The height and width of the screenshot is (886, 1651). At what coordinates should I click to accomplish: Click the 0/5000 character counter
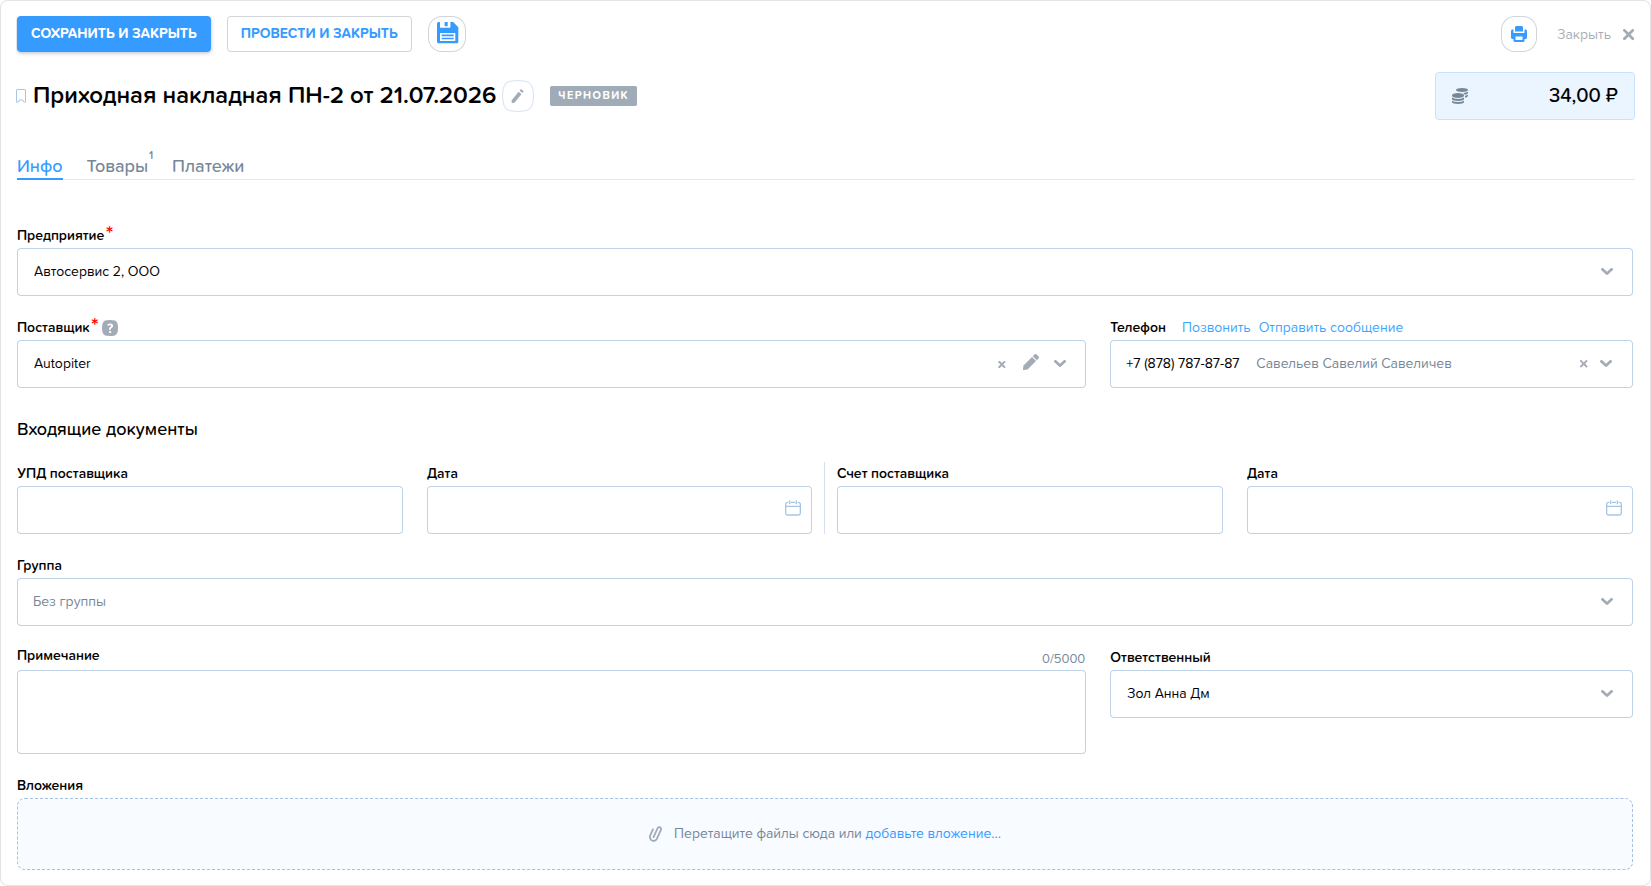[x=1063, y=659]
